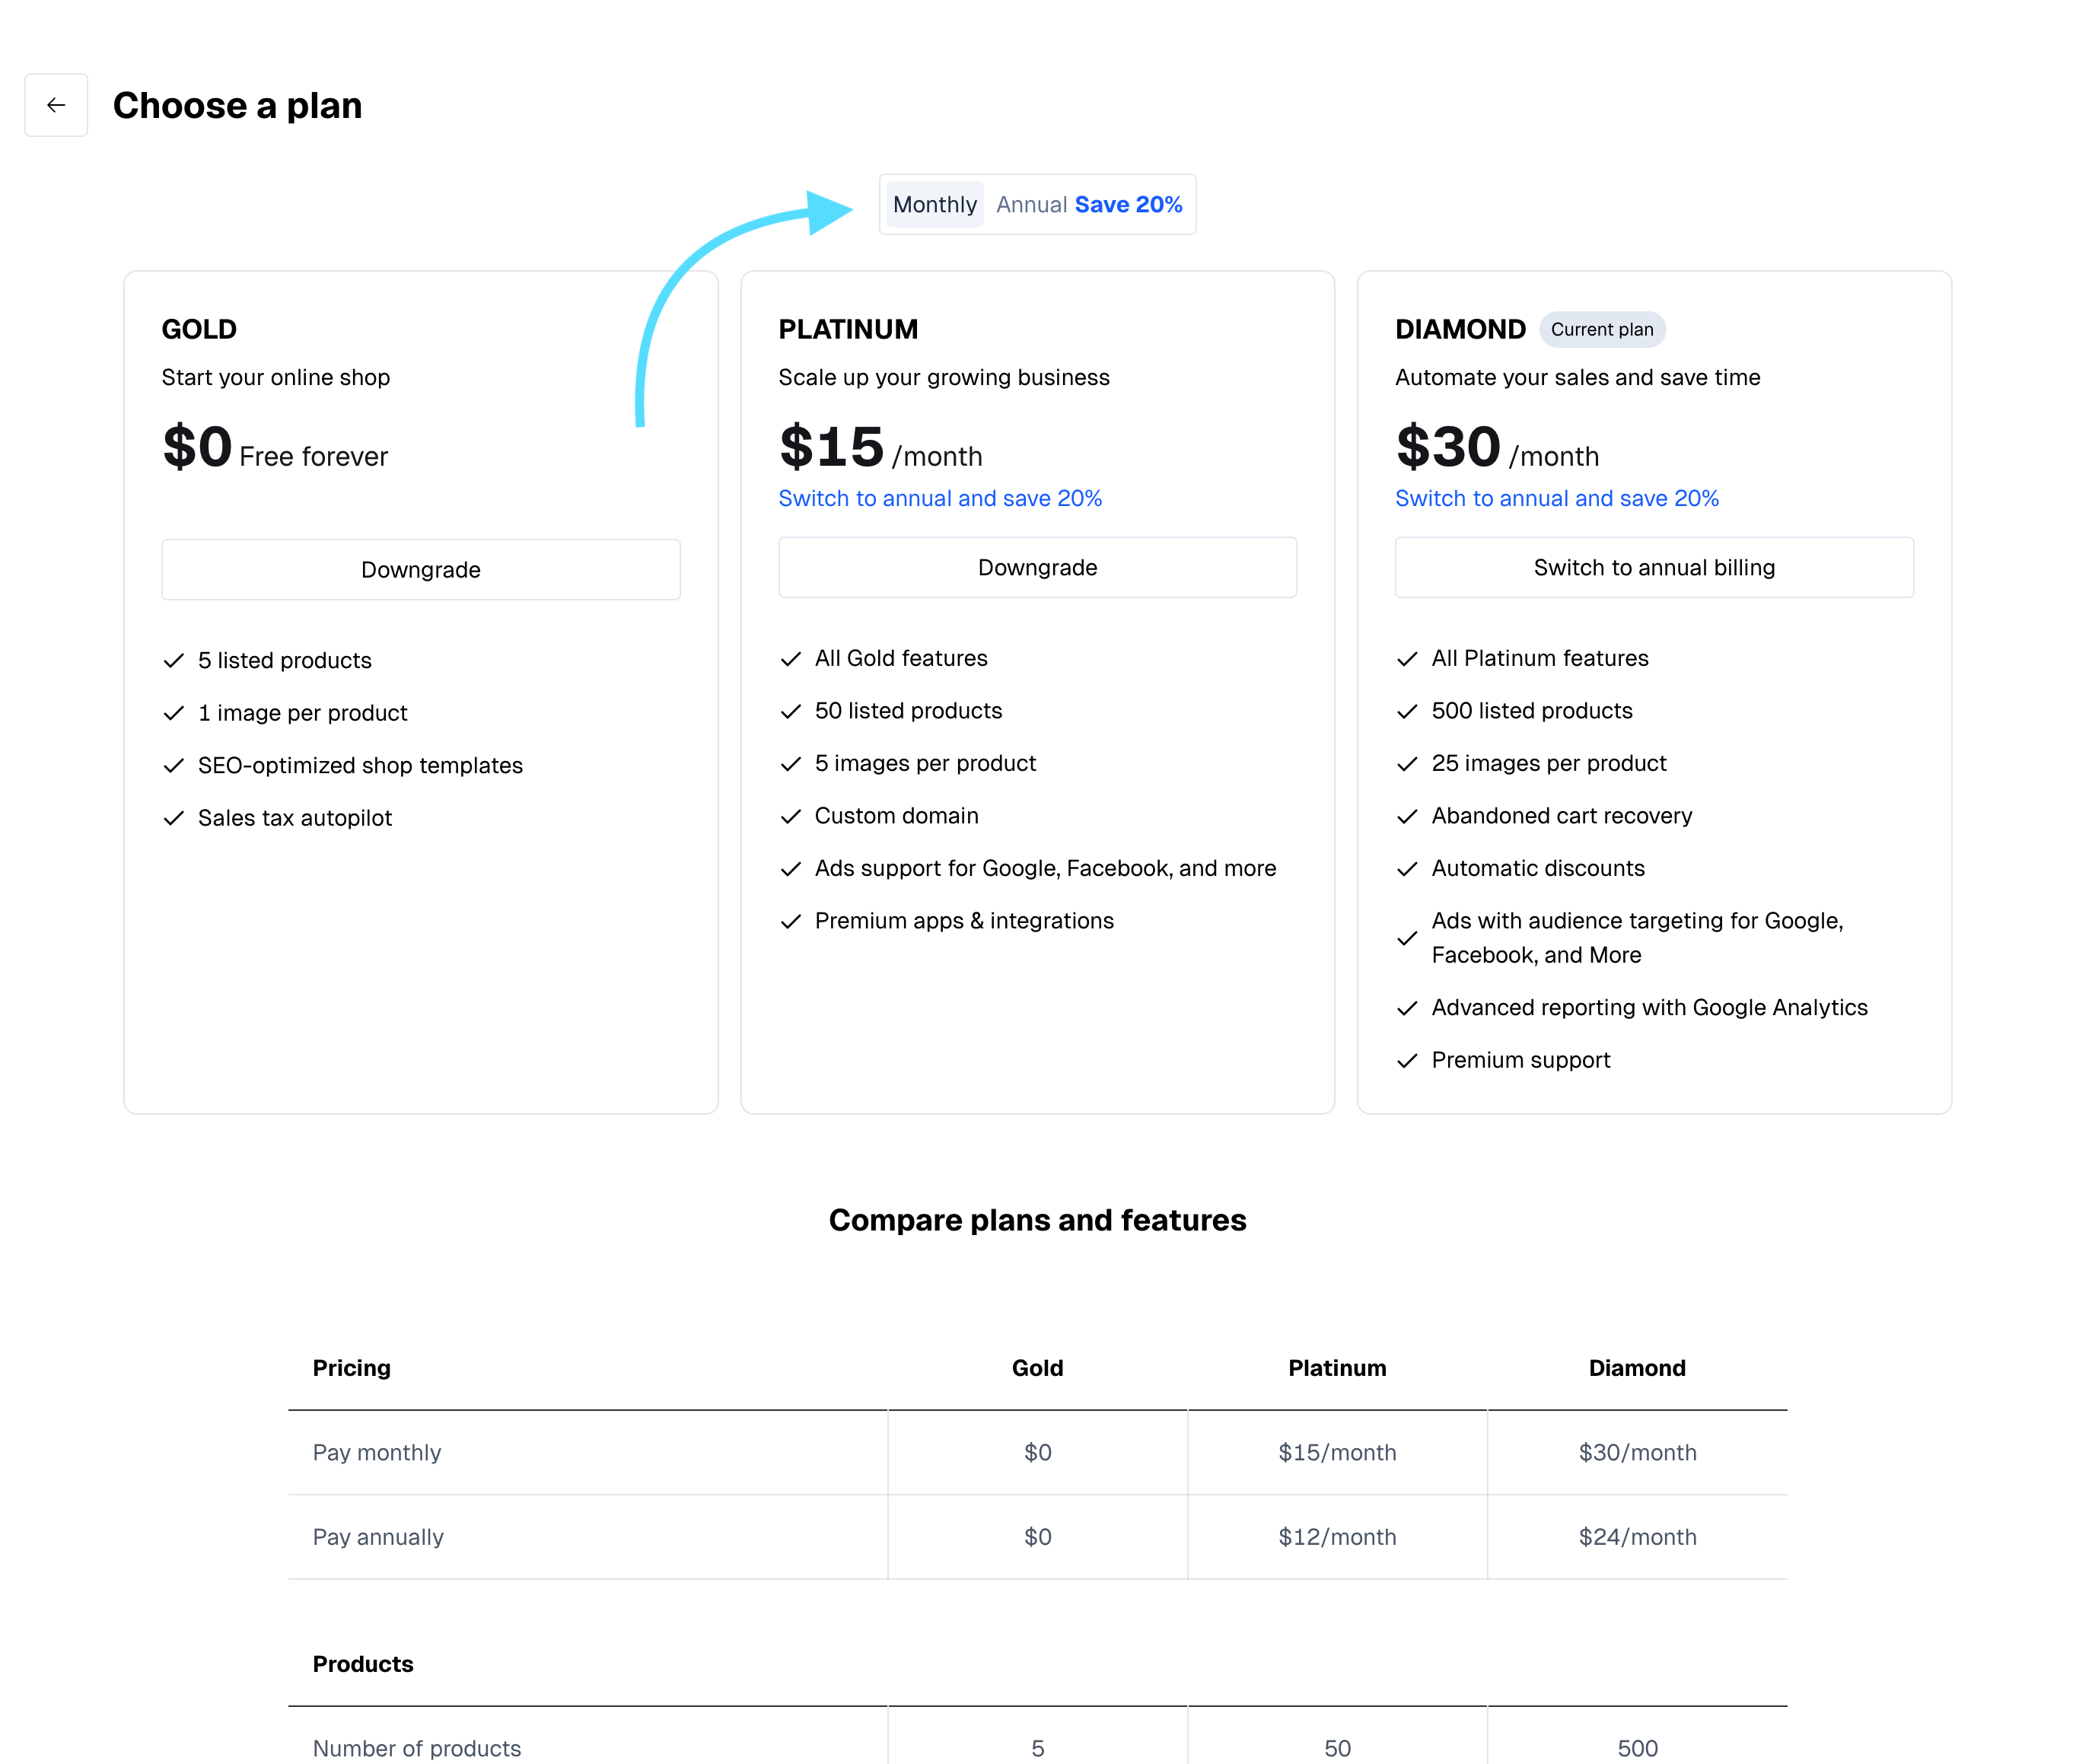
Task: Click the Diamond column header in table
Action: point(1636,1368)
